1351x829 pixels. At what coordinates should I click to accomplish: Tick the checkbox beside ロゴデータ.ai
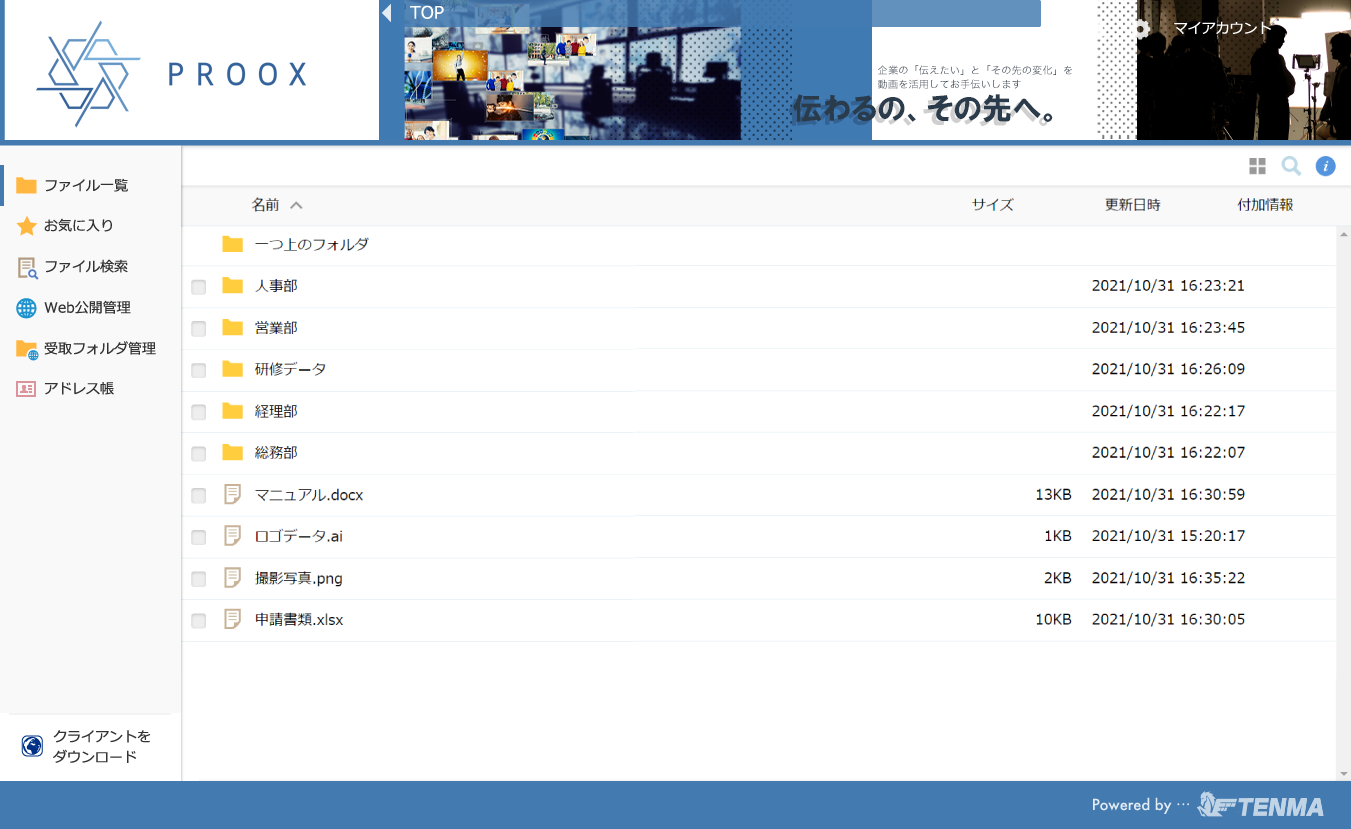point(199,537)
